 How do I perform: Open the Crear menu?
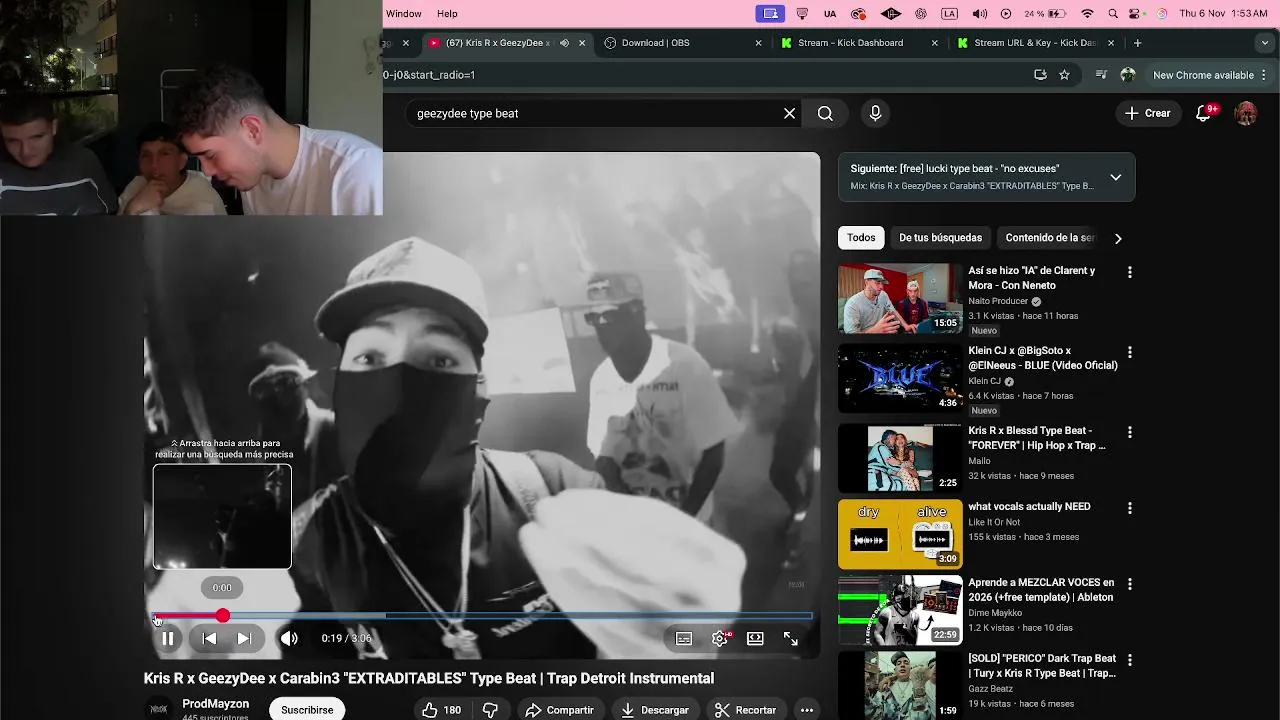(x=1147, y=113)
